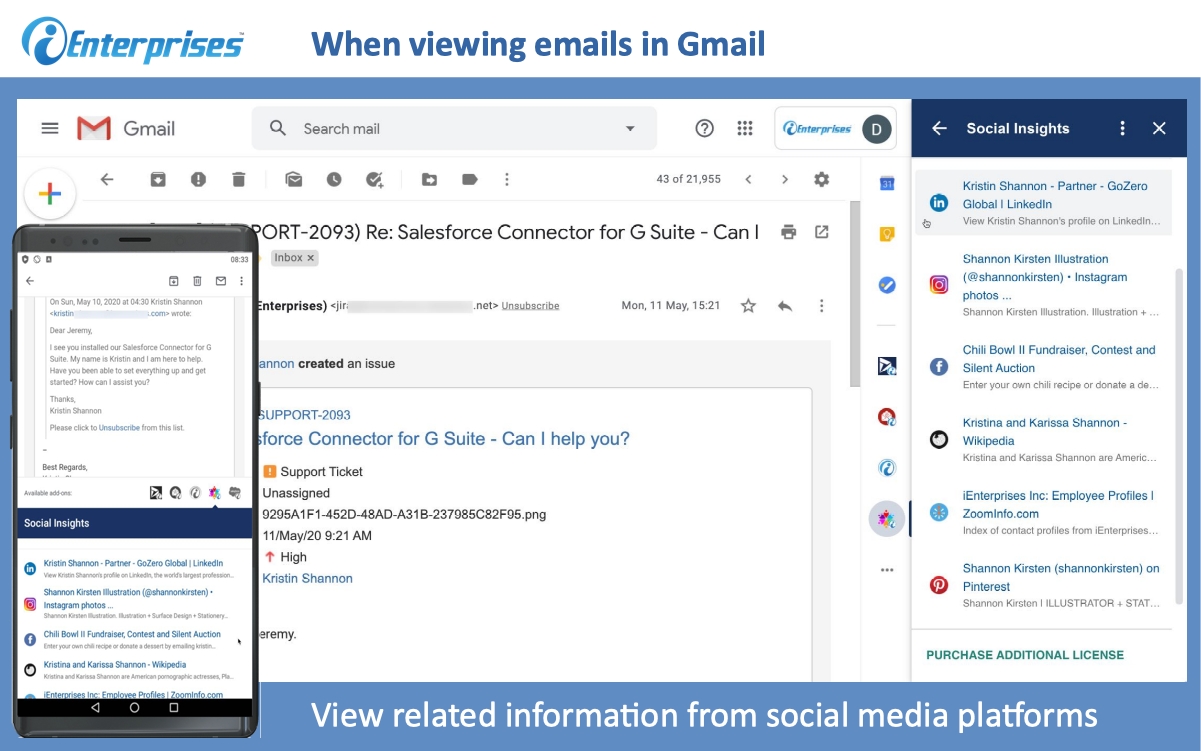Open toolbar More options three dots
1201x751 pixels.
507,179
